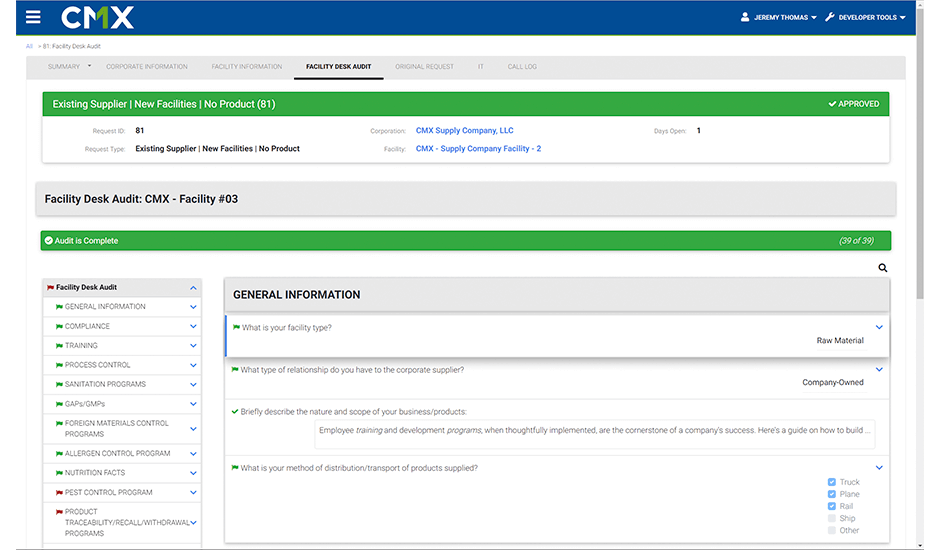The width and height of the screenshot is (940, 550).
Task: Click the Raw Material answer value
Action: 840,340
